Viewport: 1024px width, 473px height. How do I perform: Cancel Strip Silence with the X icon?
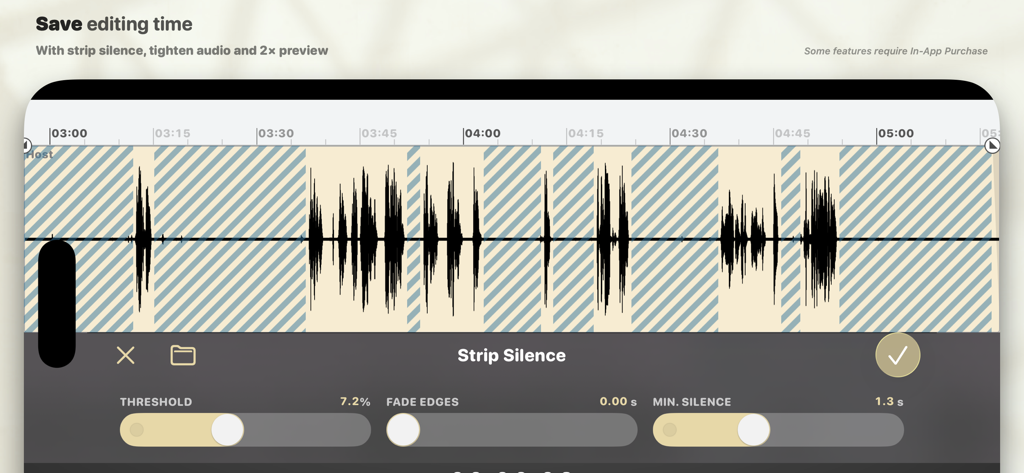(x=125, y=355)
